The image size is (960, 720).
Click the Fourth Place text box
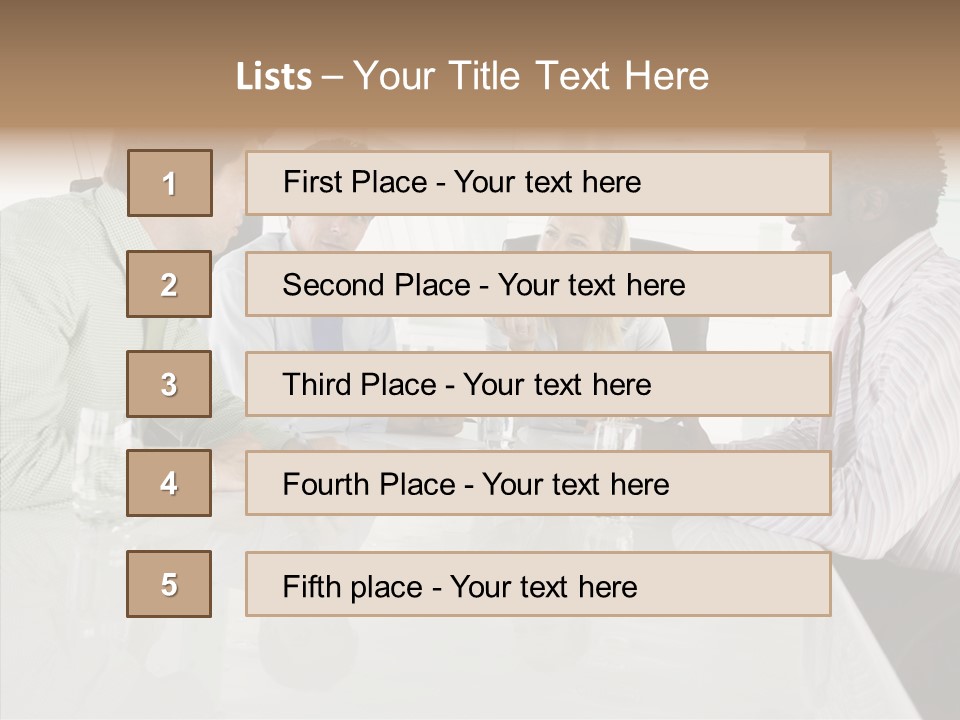tap(538, 483)
